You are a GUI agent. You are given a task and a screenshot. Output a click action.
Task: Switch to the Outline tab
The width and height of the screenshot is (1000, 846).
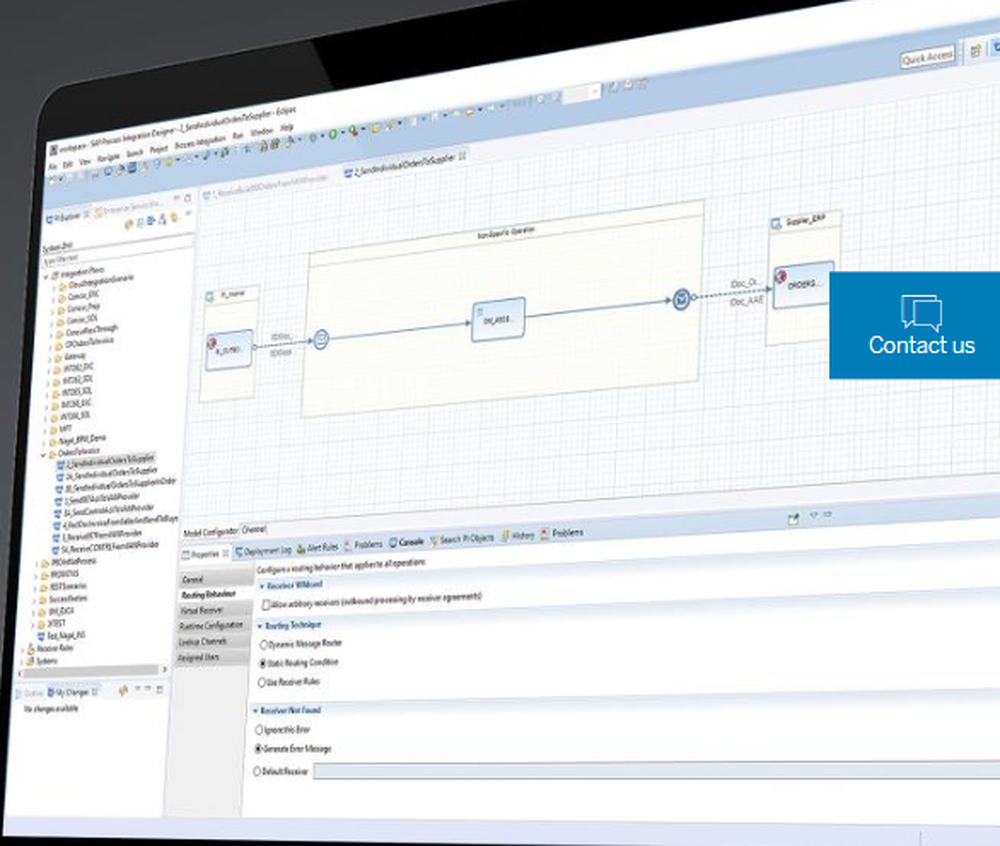tap(30, 693)
